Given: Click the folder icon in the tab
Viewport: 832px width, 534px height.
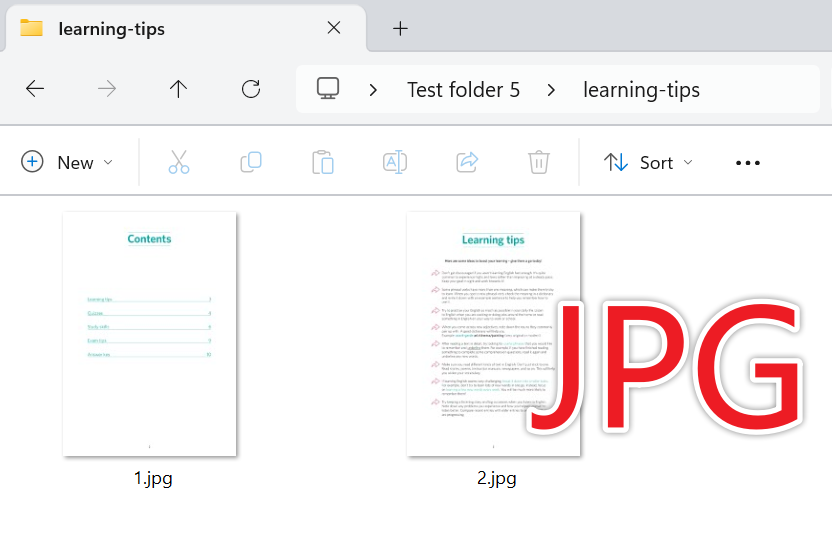Looking at the screenshot, I should tap(31, 28).
